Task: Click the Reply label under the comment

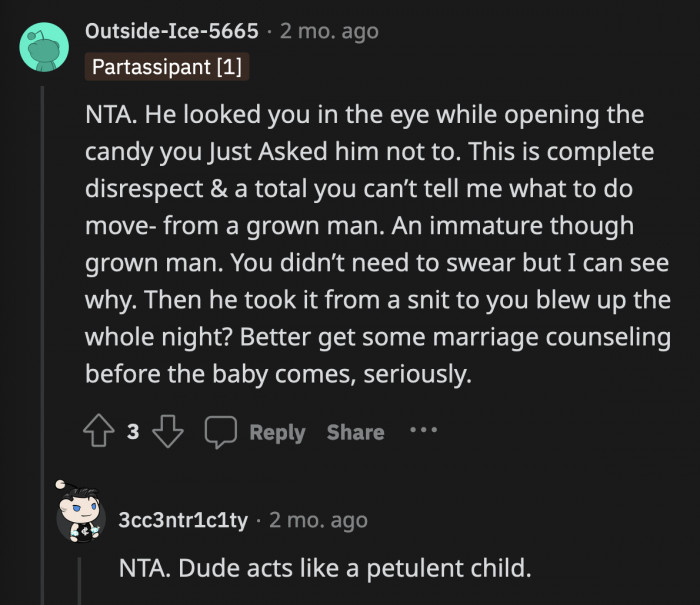Action: pos(277,432)
